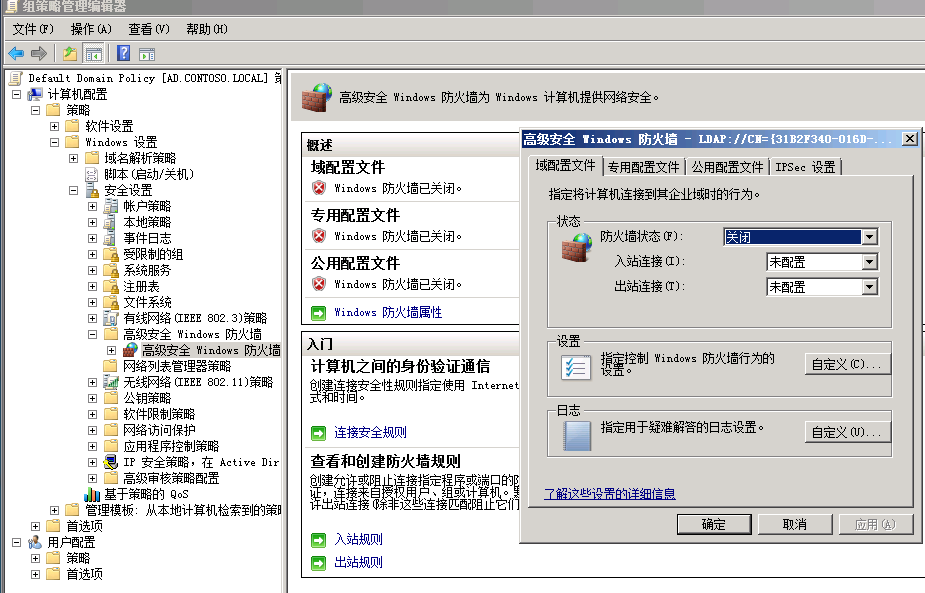Switch to the IPSec 设置 tab
This screenshot has width=925, height=593.
[x=805, y=167]
